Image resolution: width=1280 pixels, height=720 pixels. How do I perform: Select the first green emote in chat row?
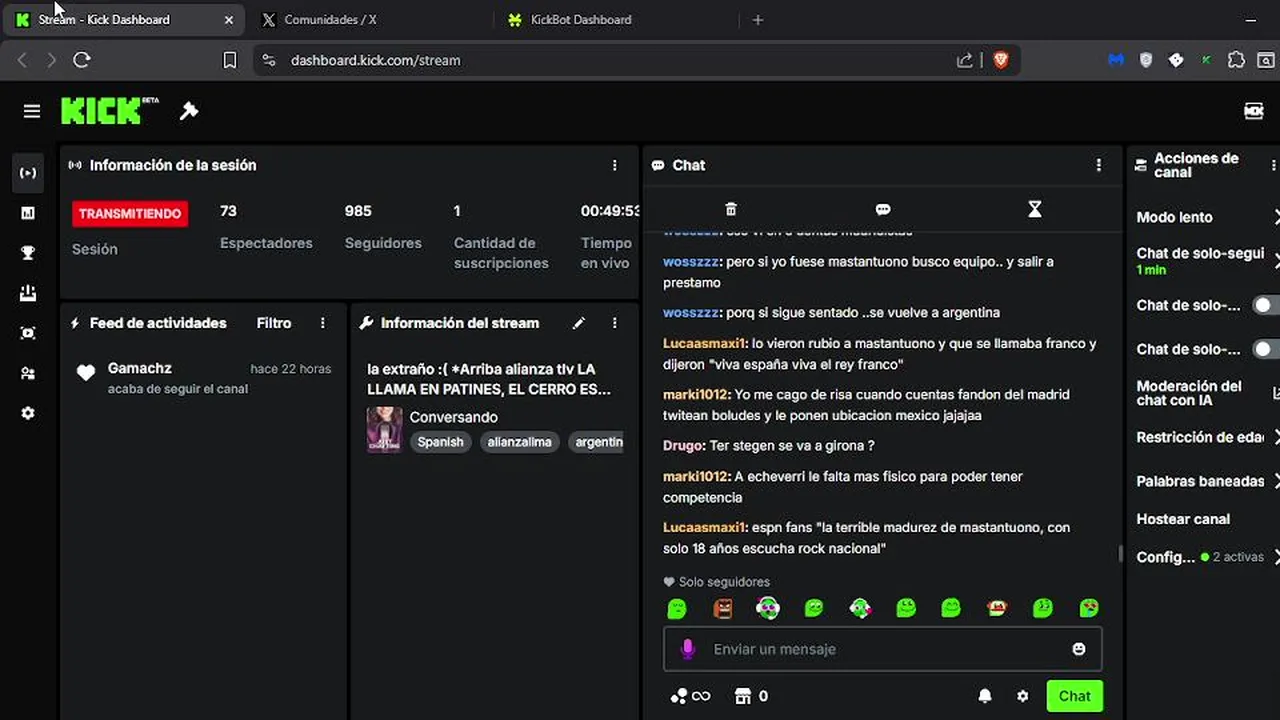click(677, 608)
